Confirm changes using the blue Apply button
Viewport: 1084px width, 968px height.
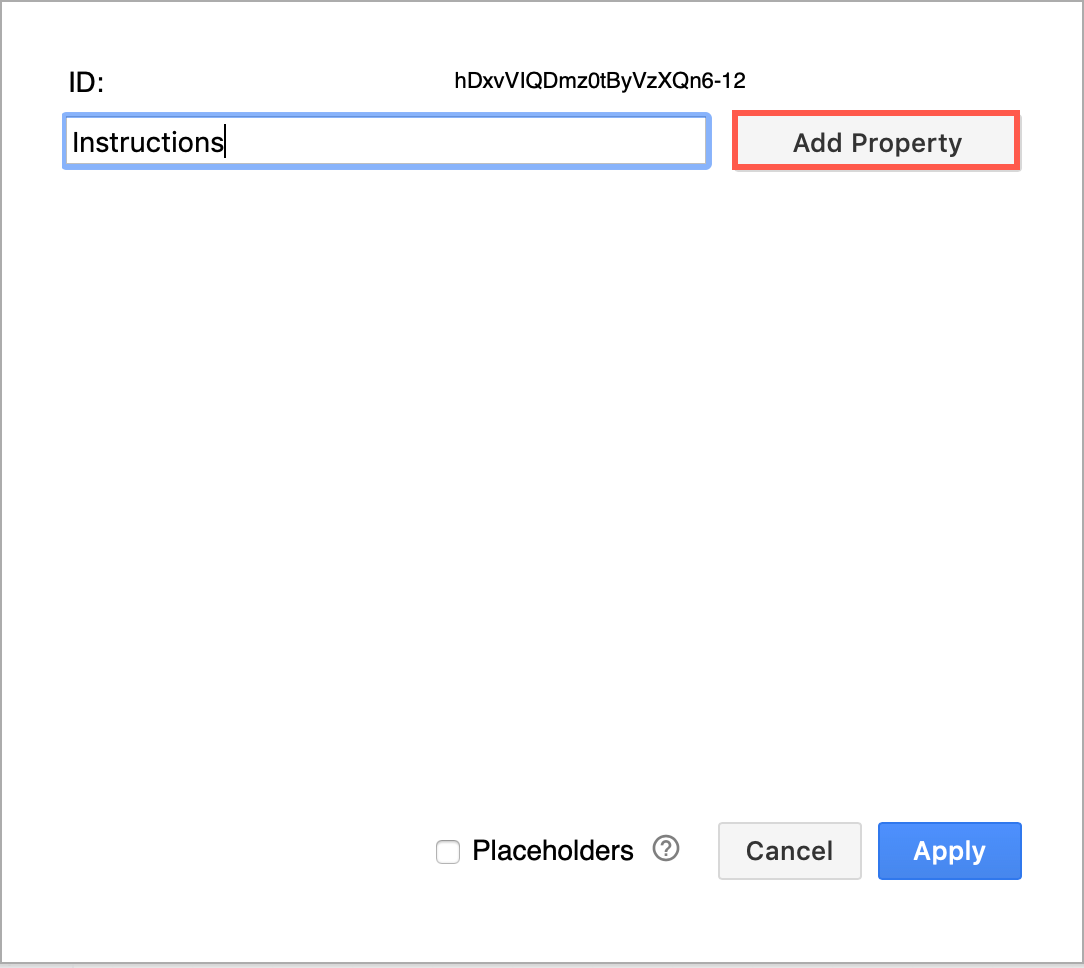(x=948, y=850)
